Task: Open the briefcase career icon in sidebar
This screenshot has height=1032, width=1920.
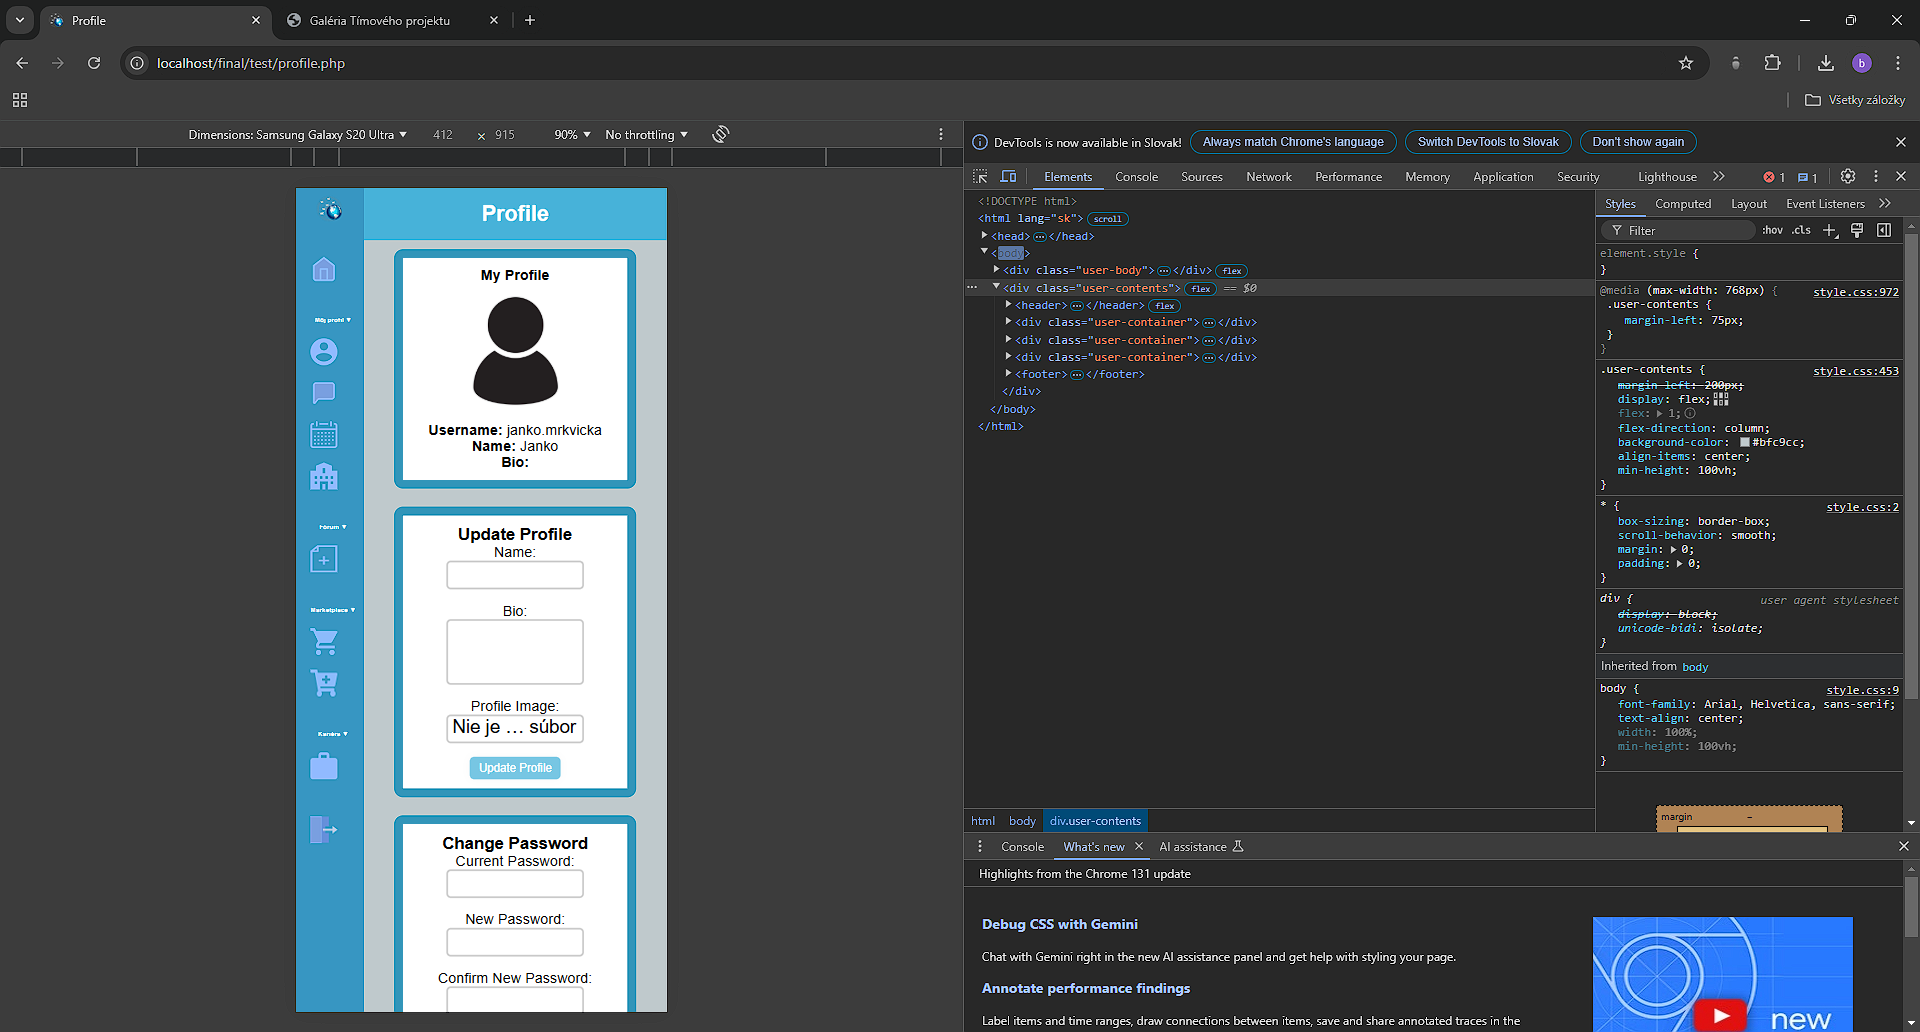Action: coord(323,766)
